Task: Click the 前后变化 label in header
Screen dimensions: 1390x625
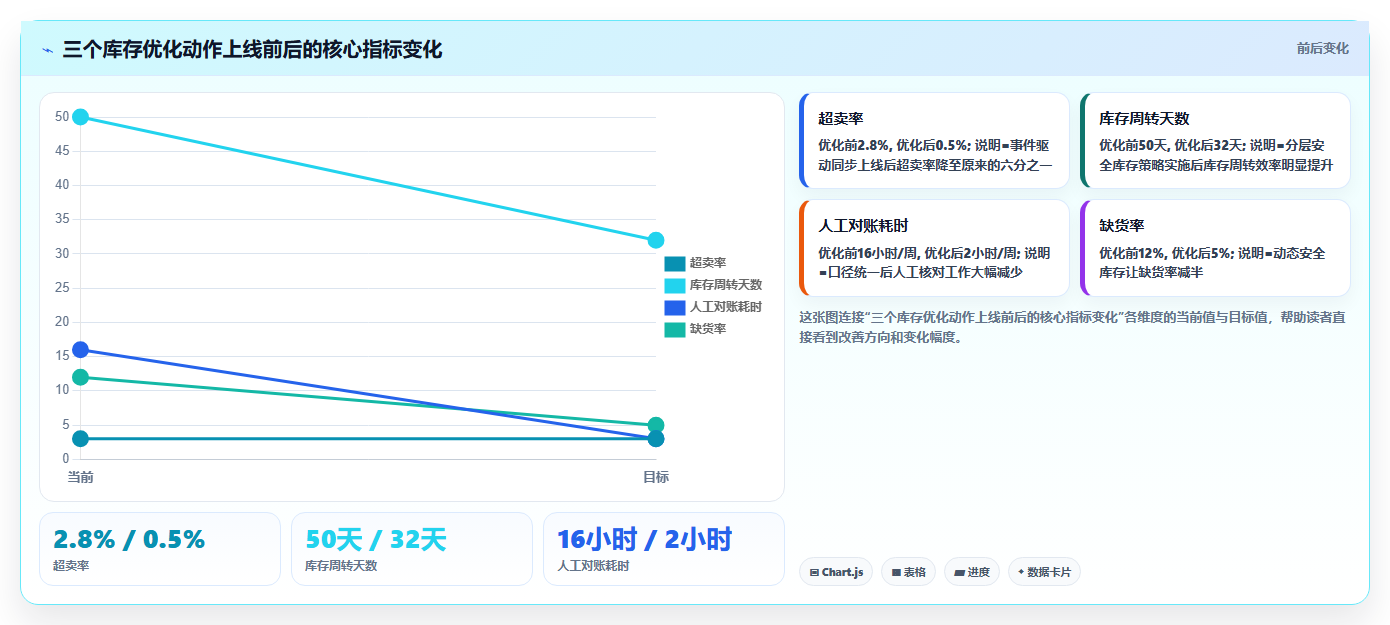Action: point(1322,48)
